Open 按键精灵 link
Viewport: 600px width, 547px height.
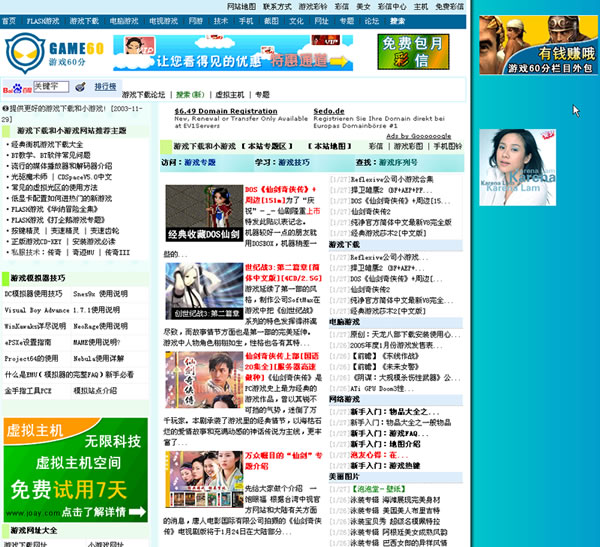point(25,231)
